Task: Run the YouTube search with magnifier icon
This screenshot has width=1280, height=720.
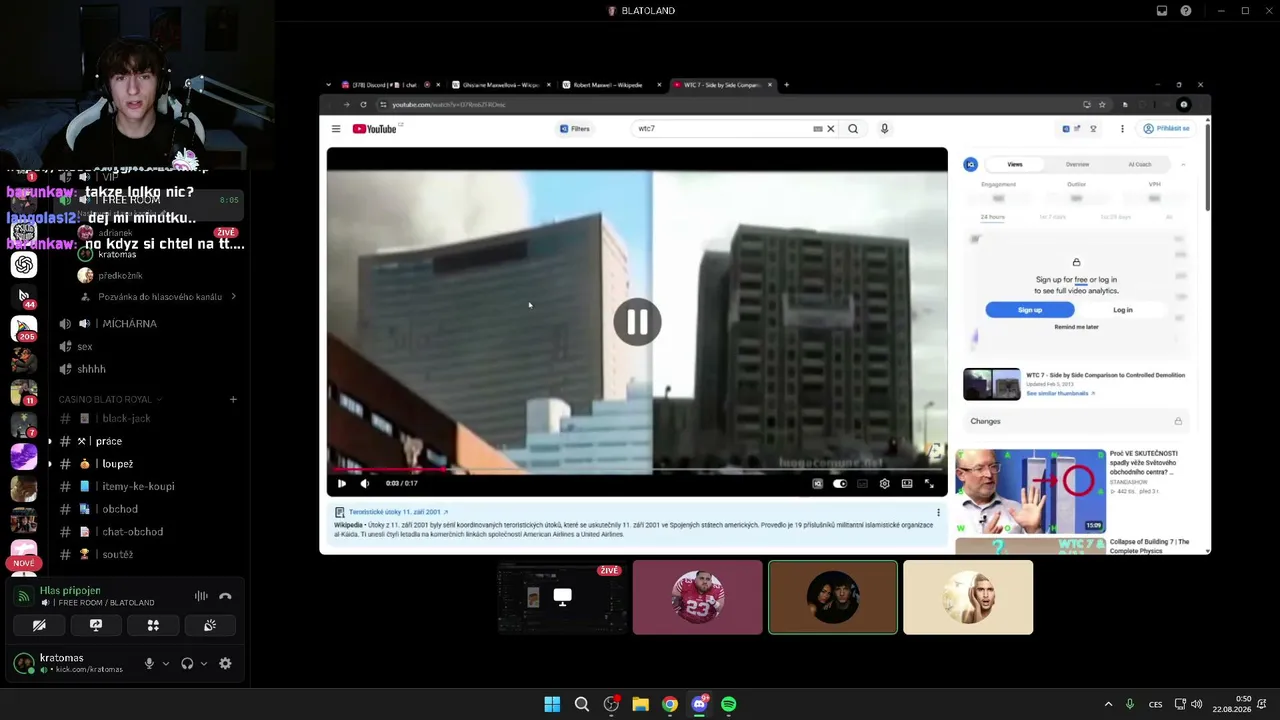Action: click(x=853, y=129)
